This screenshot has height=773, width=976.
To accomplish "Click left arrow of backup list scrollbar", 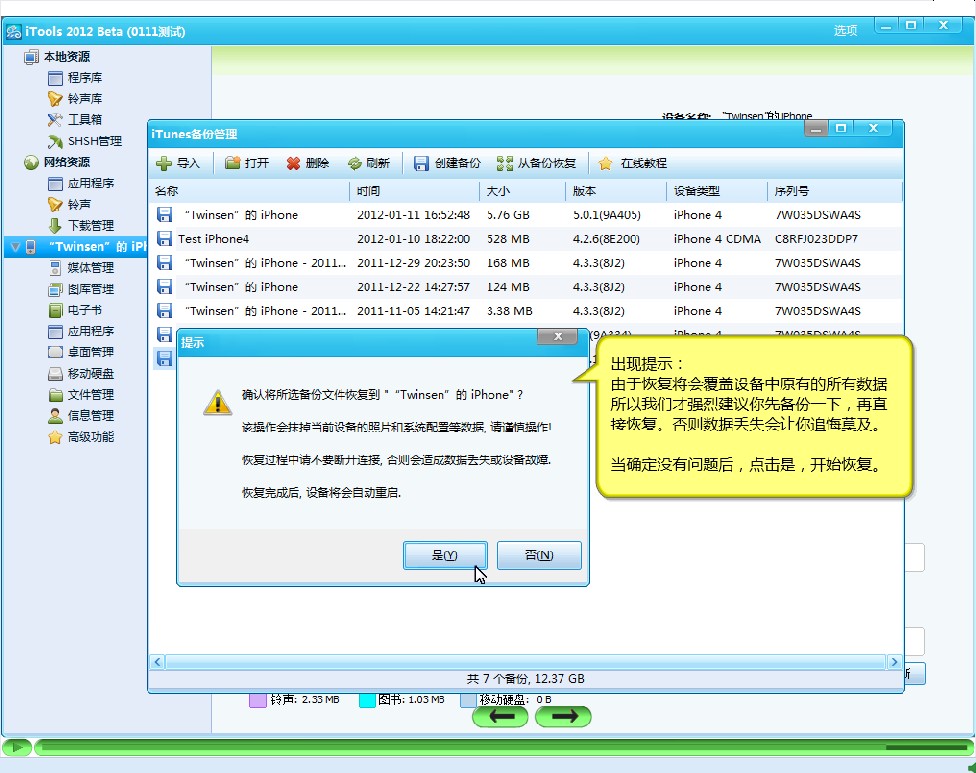I will 157,662.
